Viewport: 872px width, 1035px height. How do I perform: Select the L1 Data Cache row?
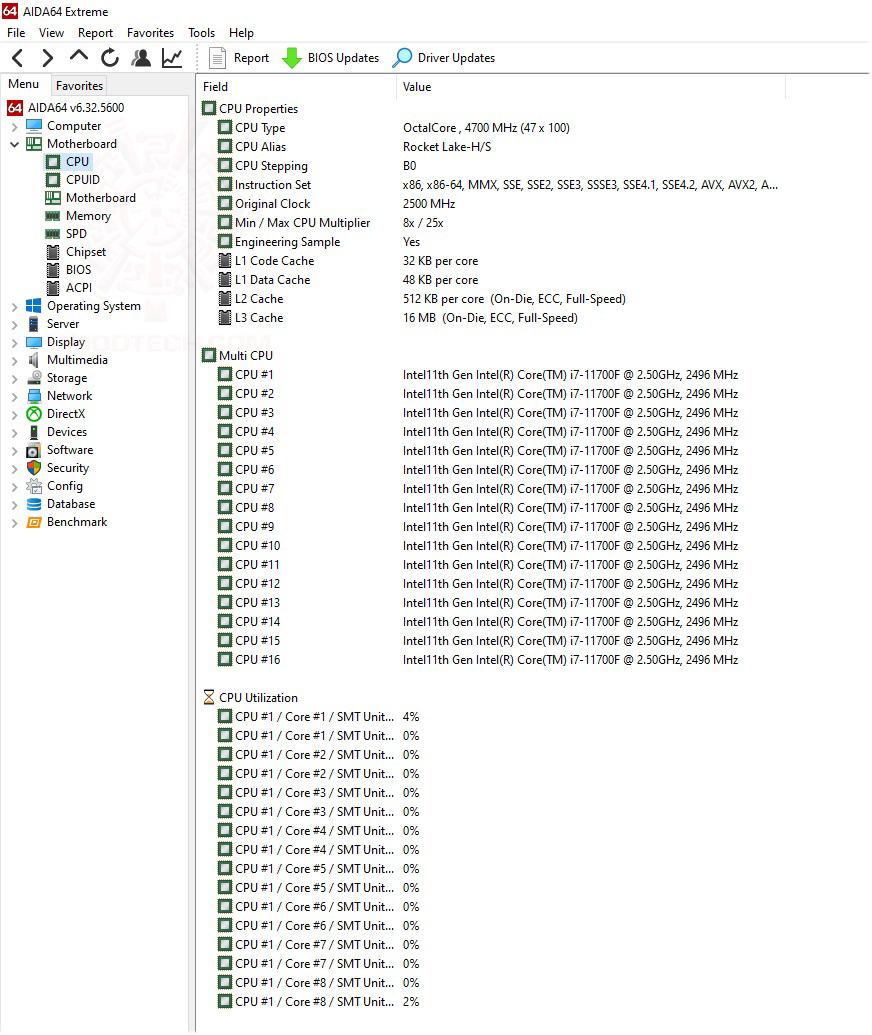491,280
